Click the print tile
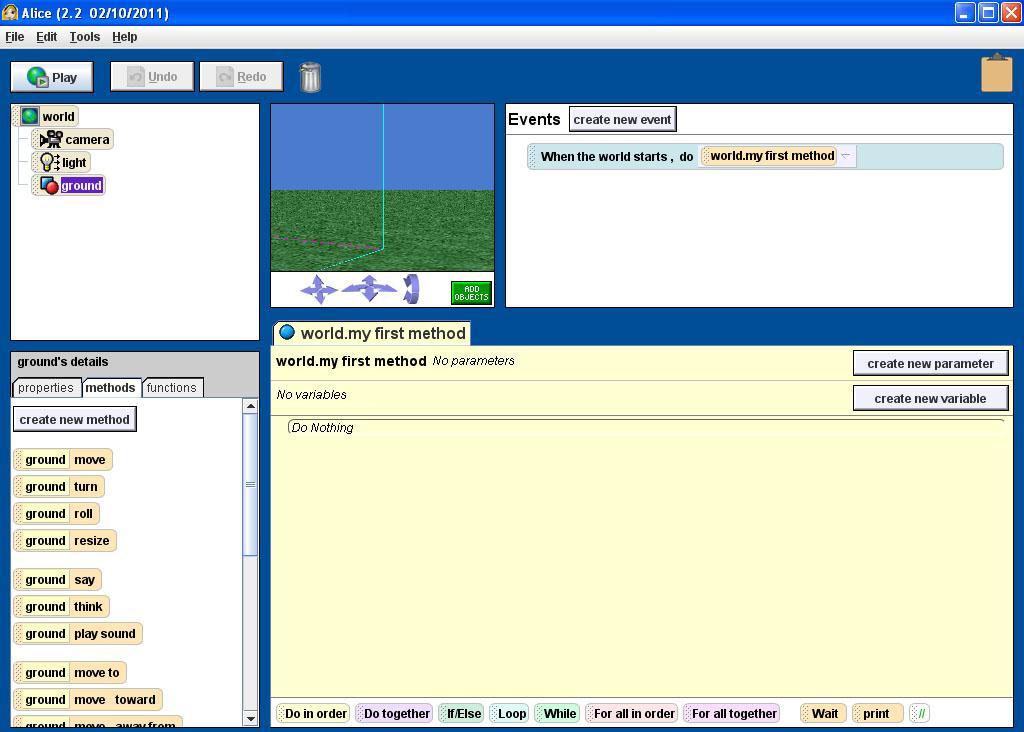This screenshot has height=732, width=1024. 878,714
